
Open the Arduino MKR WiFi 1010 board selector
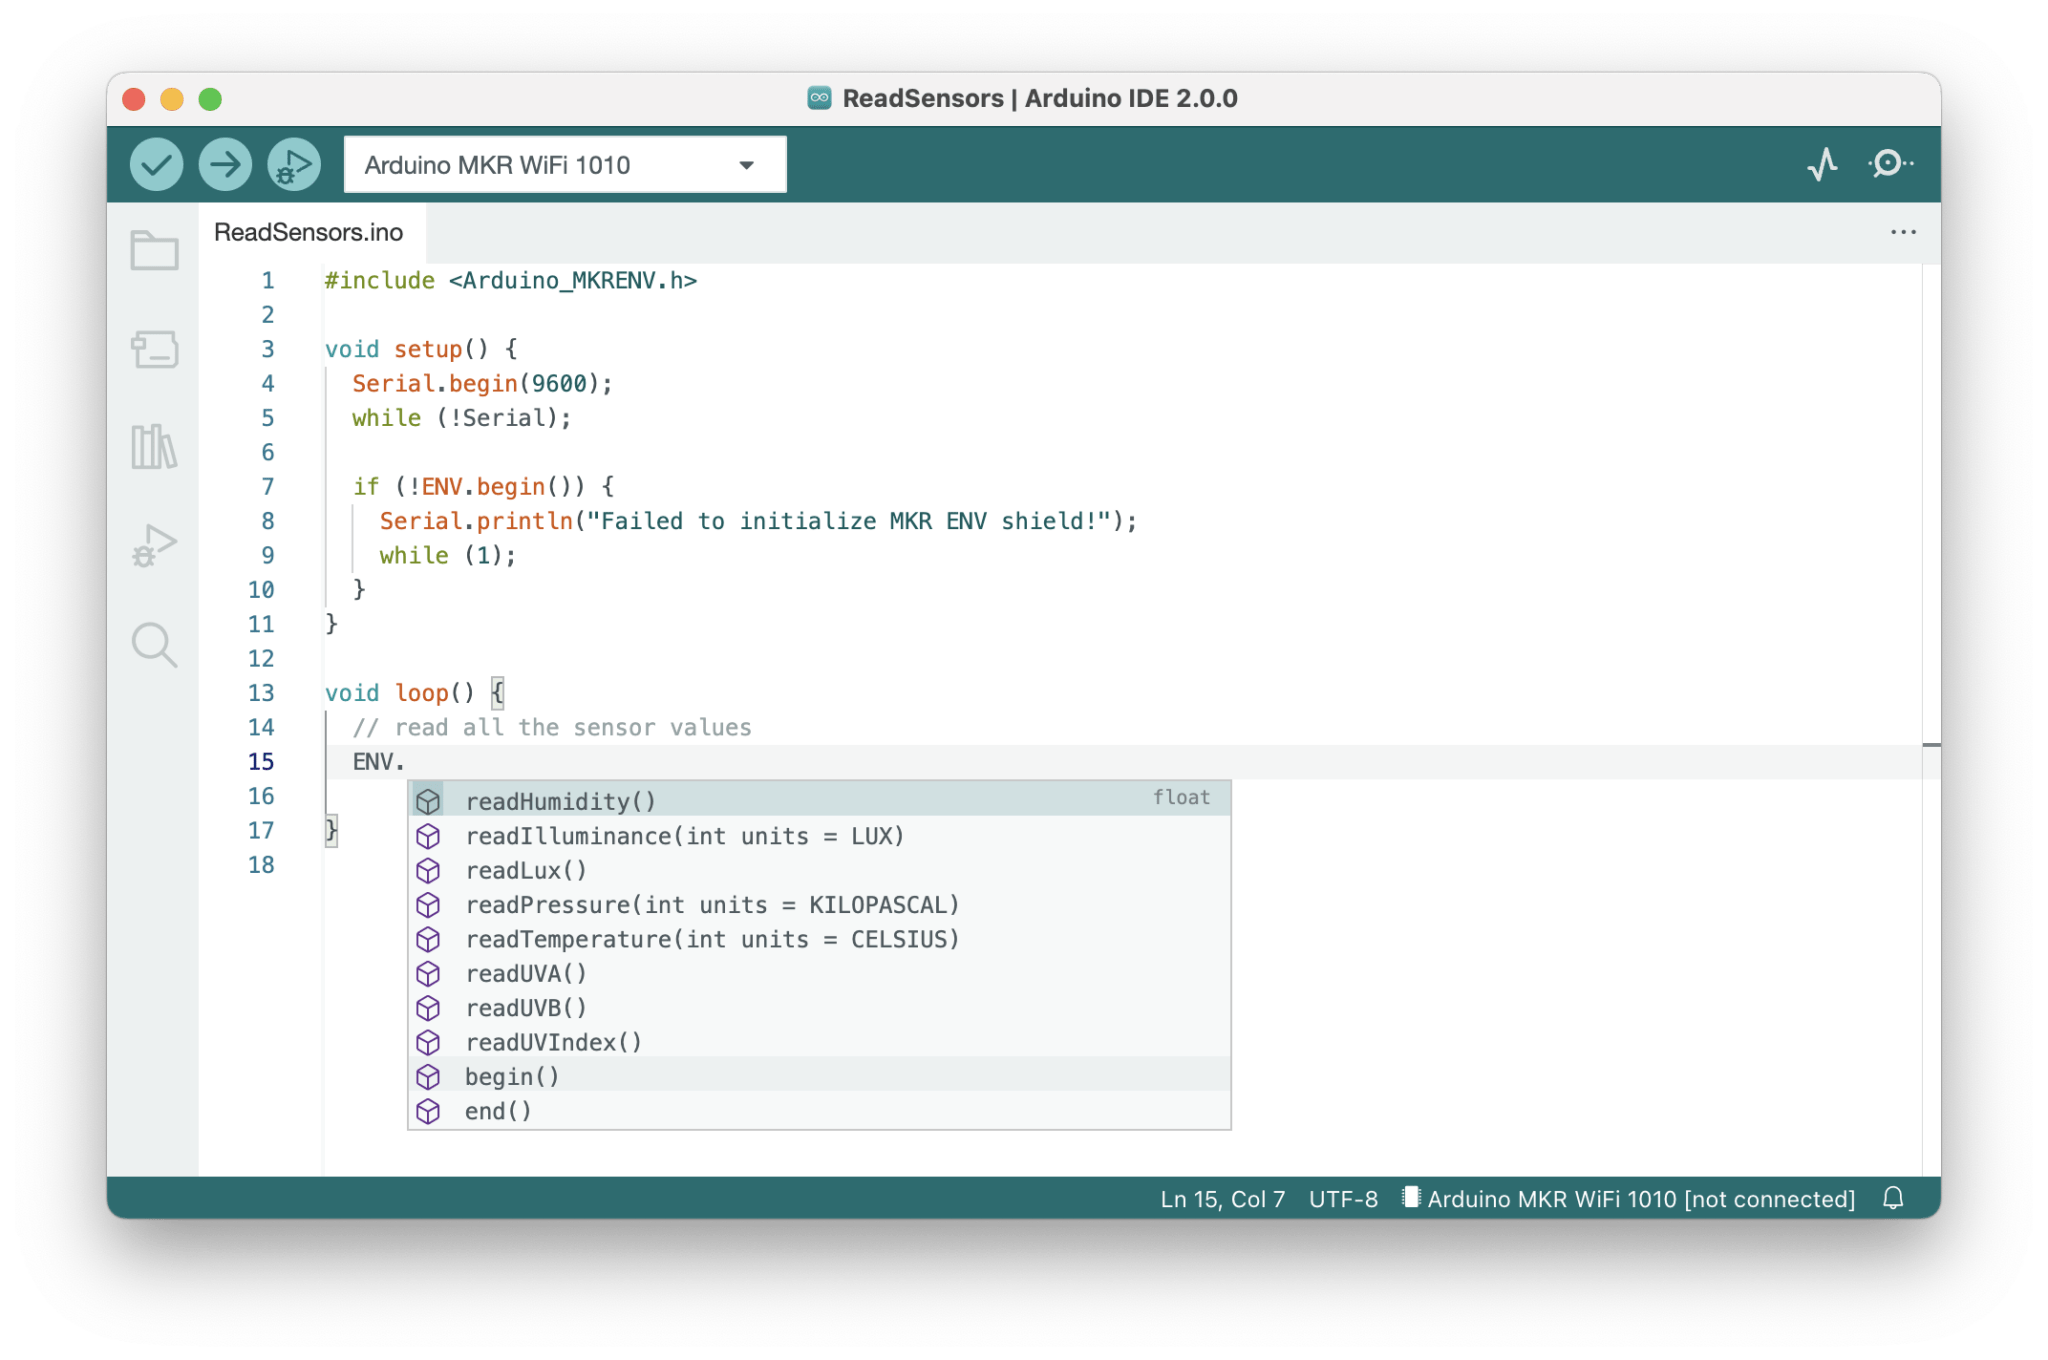tap(540, 164)
